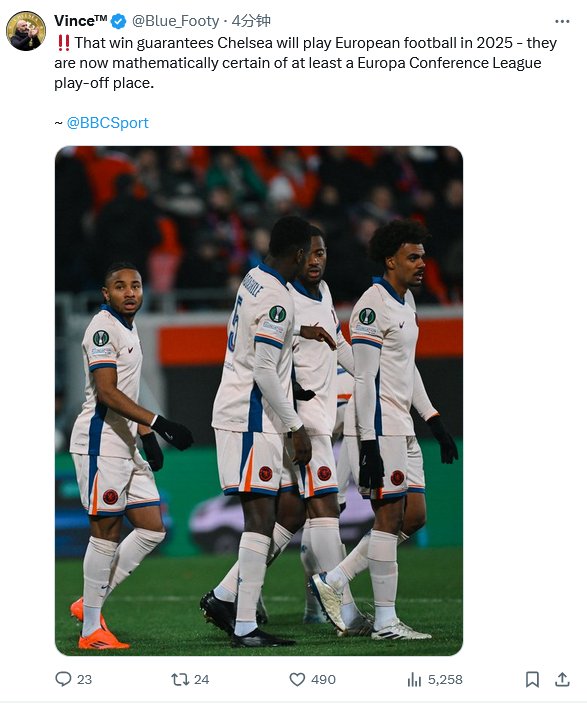Click the retweet count 24
Screen dimensions: 587x709
pos(201,680)
